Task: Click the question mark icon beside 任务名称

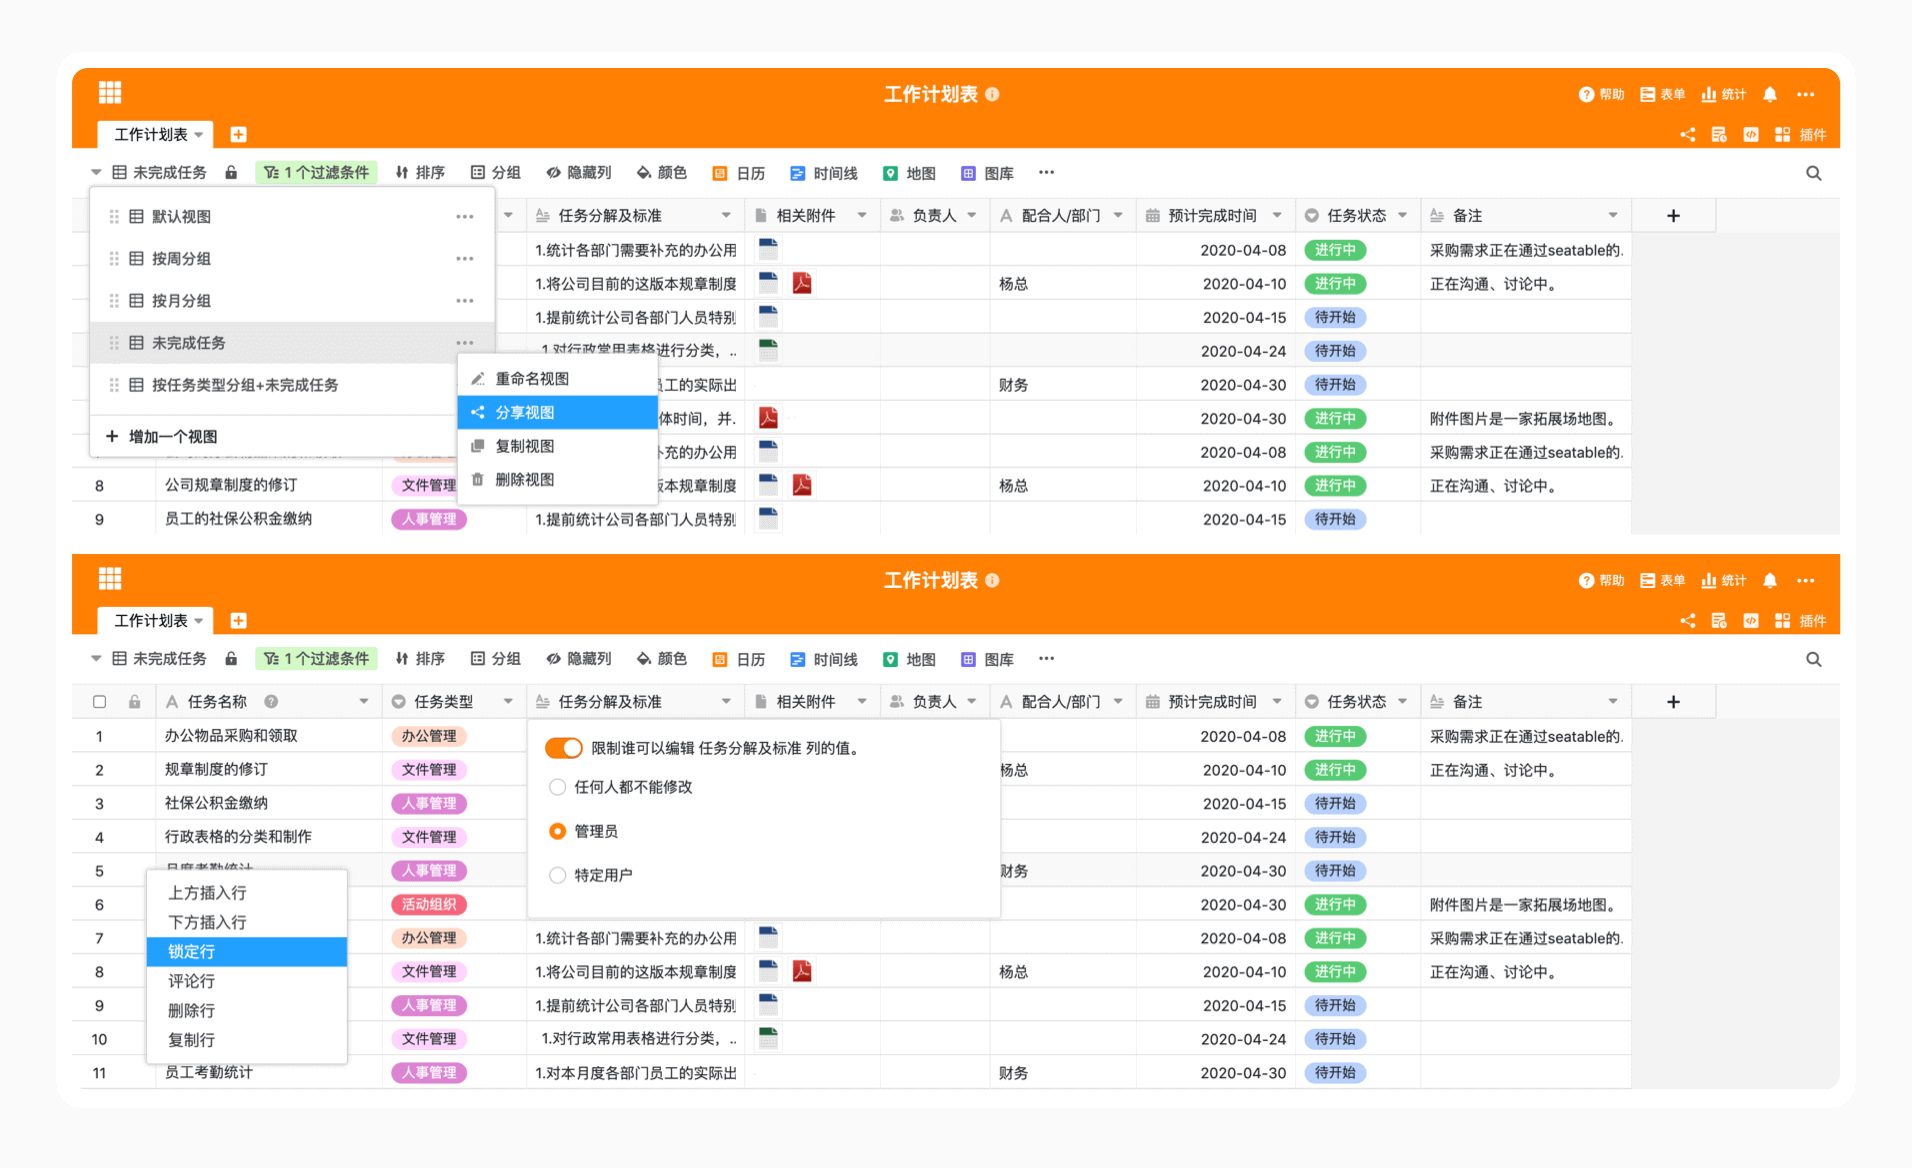Action: pyautogui.click(x=271, y=702)
